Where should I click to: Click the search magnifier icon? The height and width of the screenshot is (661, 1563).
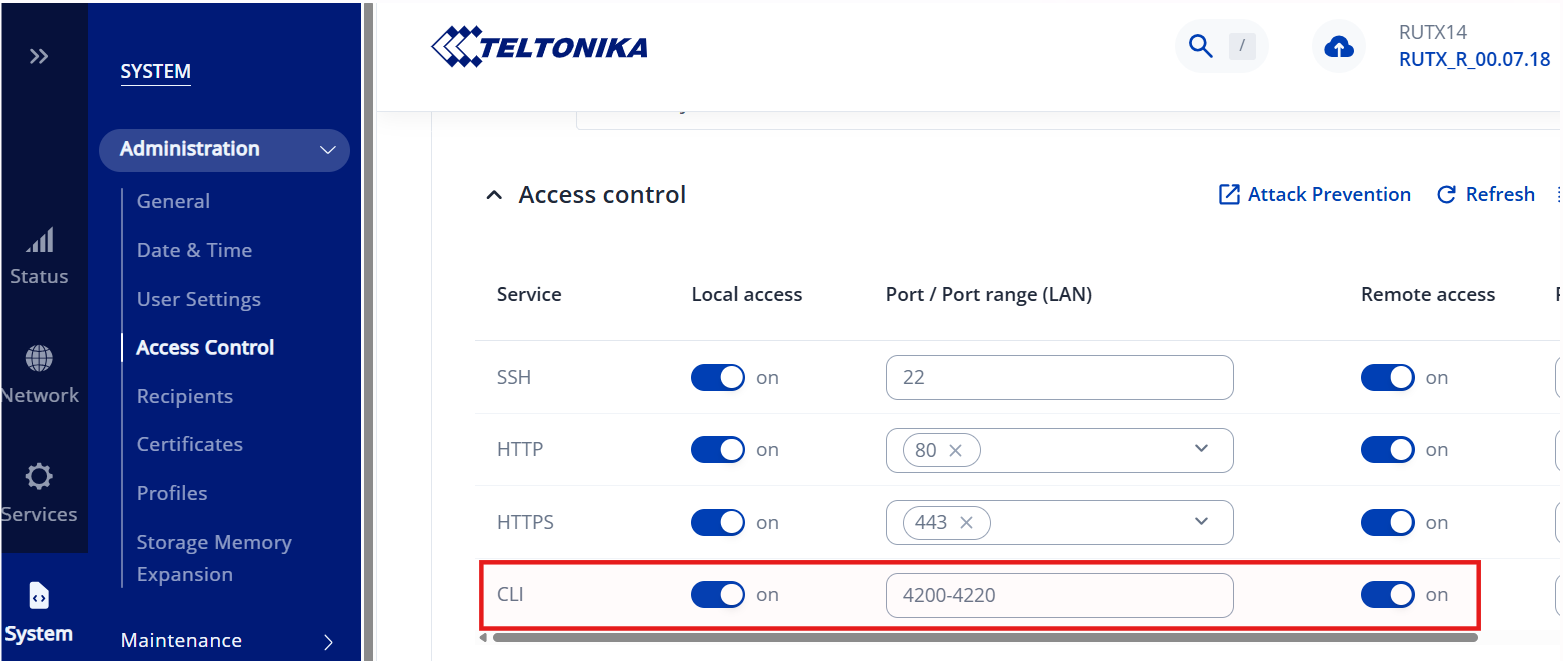[1199, 46]
